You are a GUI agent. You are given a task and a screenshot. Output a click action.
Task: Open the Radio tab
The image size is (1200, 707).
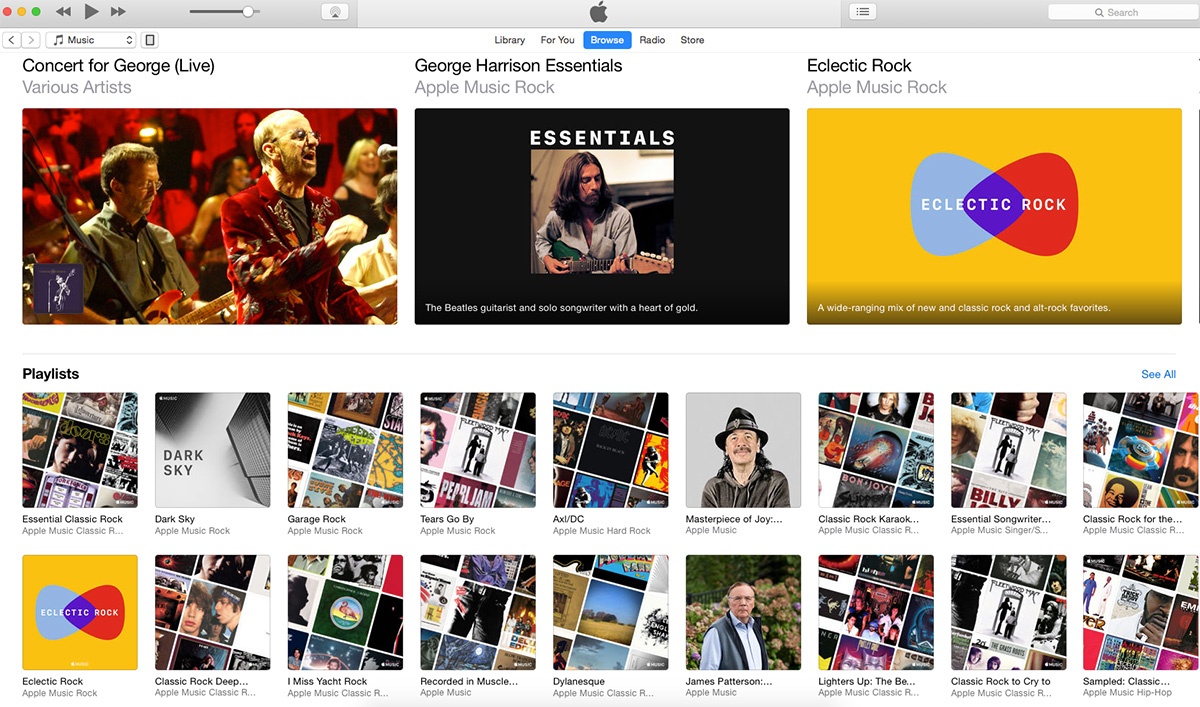click(652, 40)
